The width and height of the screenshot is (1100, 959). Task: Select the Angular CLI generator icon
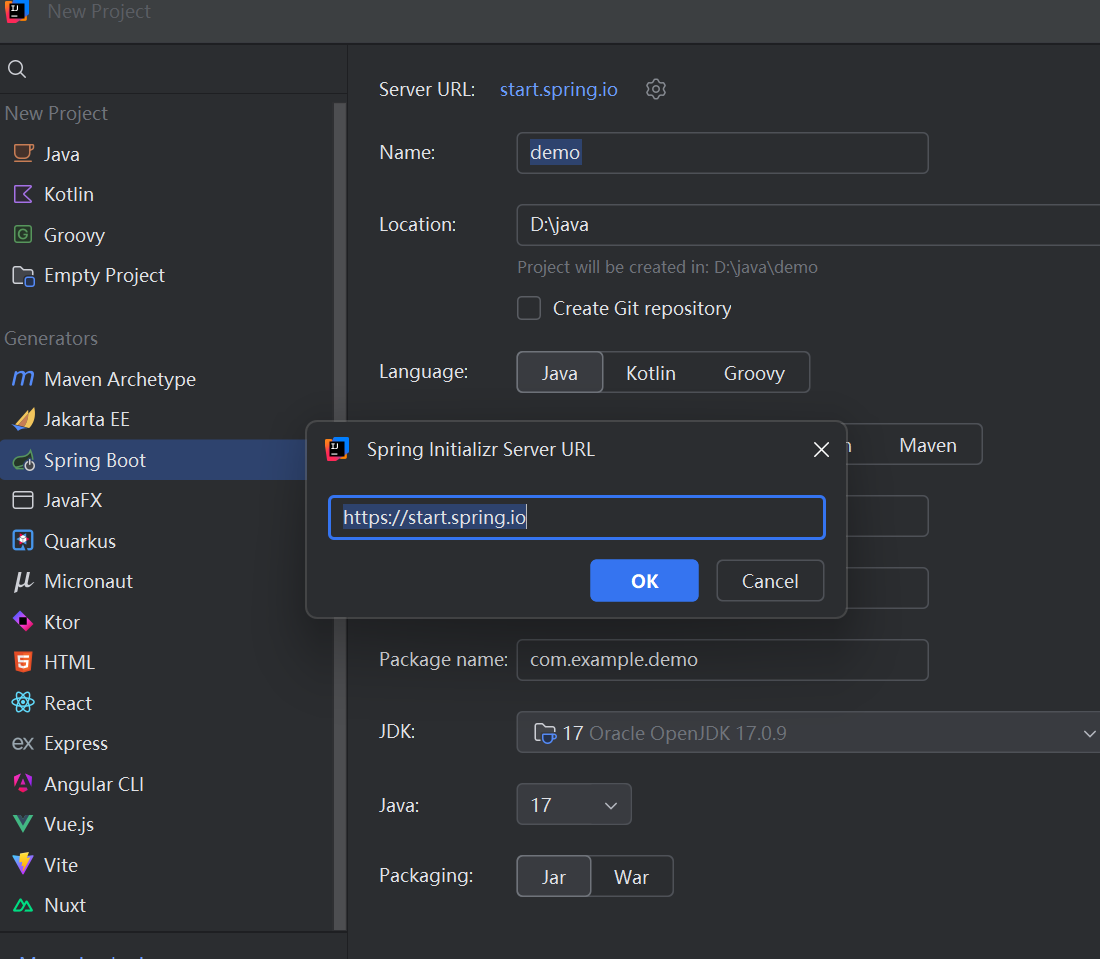tap(23, 783)
